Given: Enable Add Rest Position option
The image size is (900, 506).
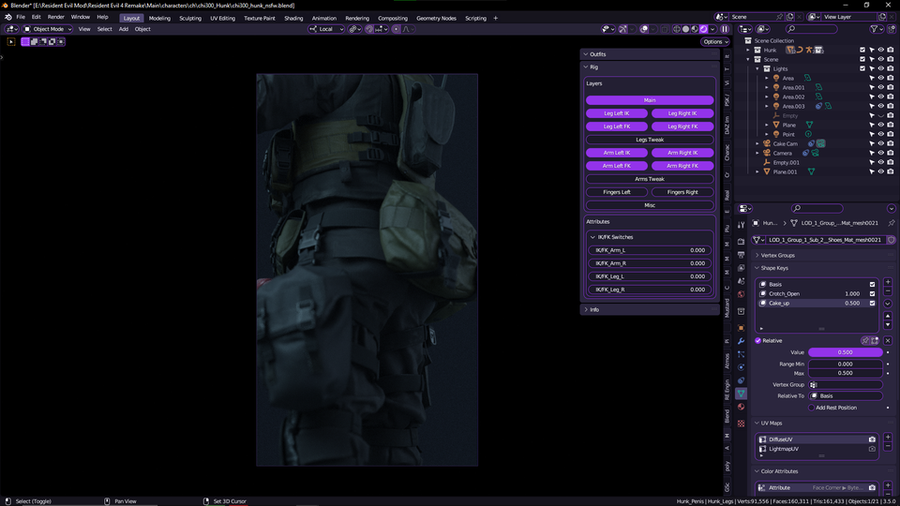Looking at the screenshot, I should click(x=811, y=408).
